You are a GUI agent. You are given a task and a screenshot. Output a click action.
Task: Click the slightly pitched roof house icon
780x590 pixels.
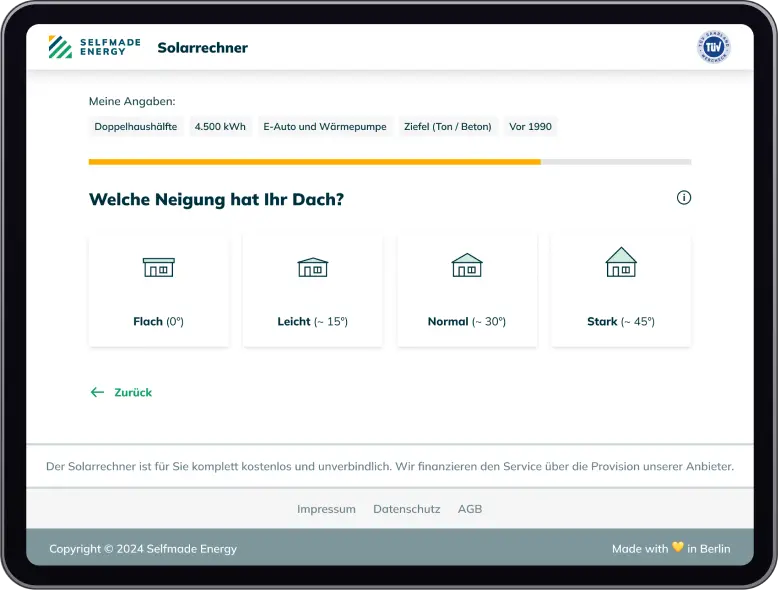point(312,267)
